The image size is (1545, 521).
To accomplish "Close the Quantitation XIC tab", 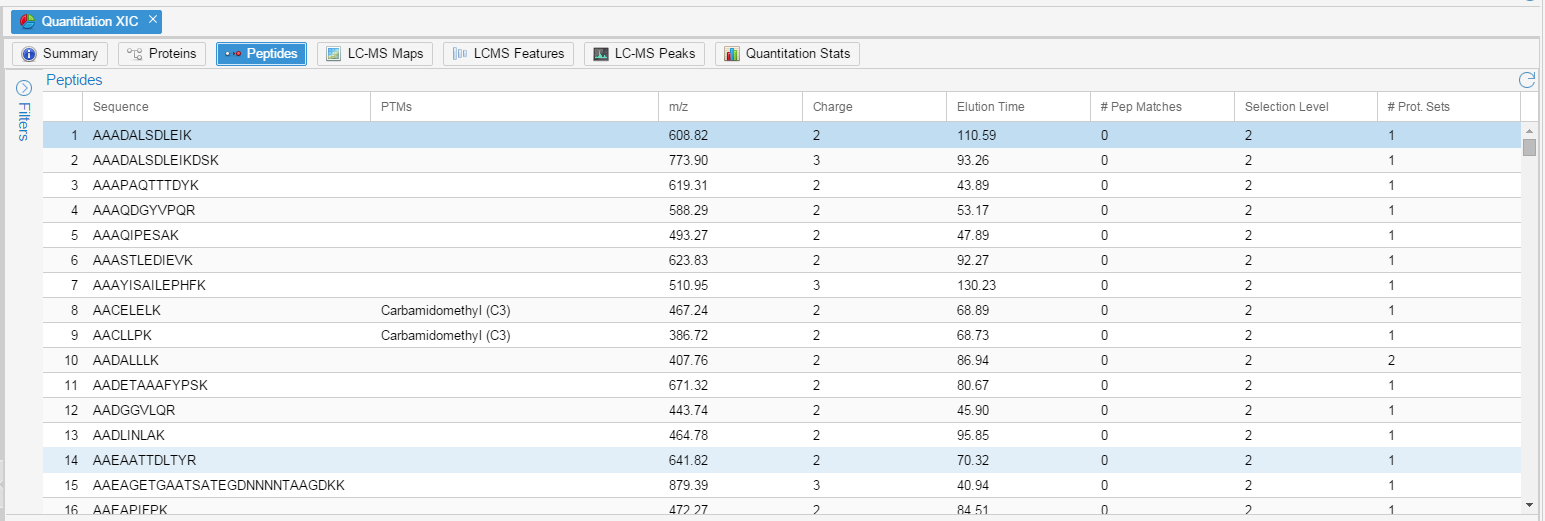I will click(x=152, y=20).
